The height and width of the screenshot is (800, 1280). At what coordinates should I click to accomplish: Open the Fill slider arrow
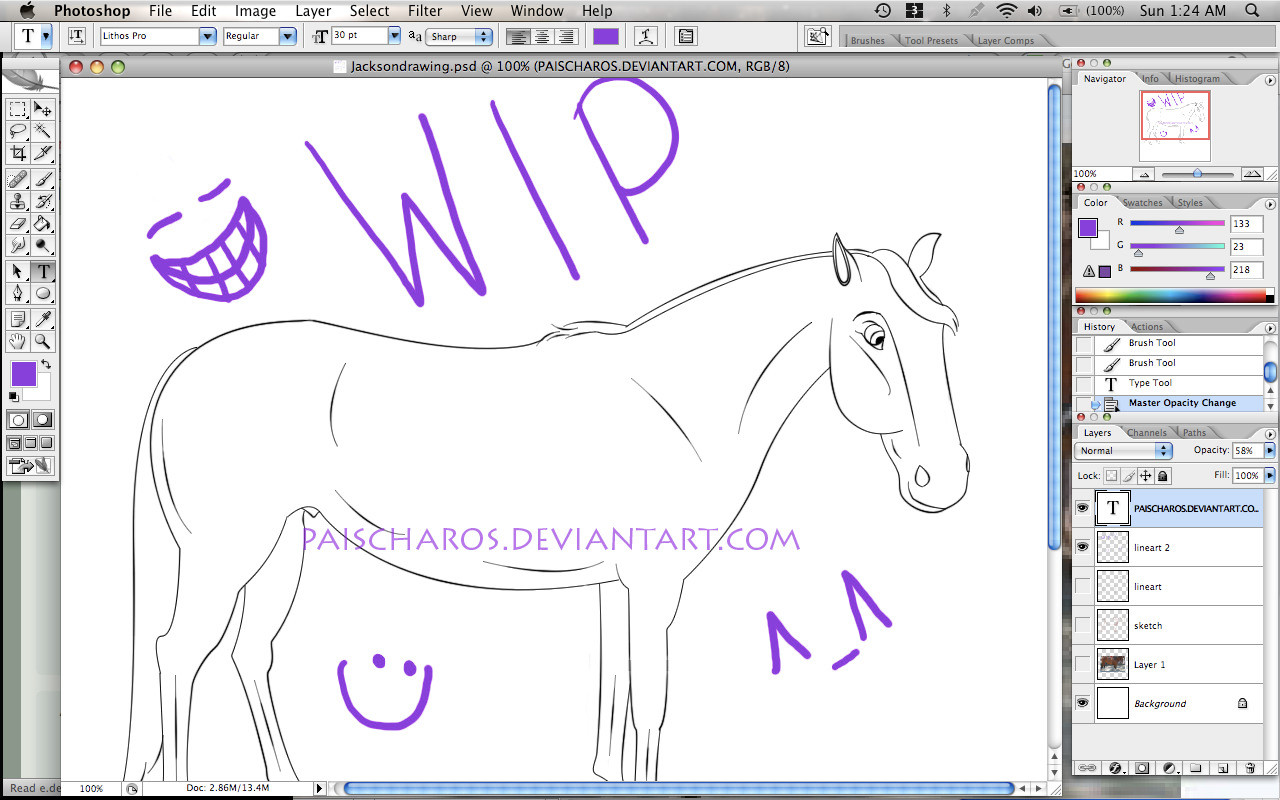1270,476
